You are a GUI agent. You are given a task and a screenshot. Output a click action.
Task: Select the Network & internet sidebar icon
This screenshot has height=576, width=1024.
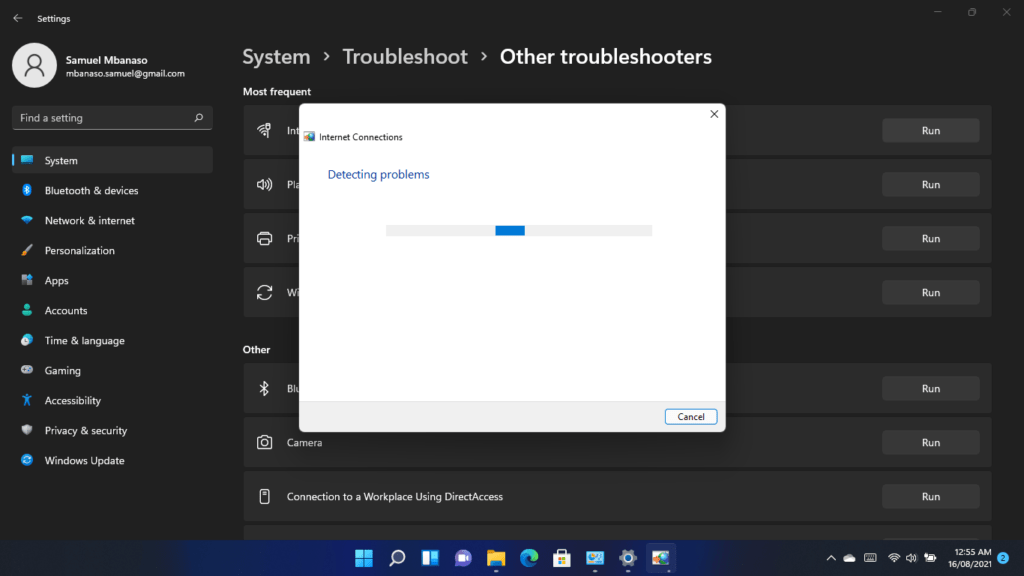click(x=28, y=220)
